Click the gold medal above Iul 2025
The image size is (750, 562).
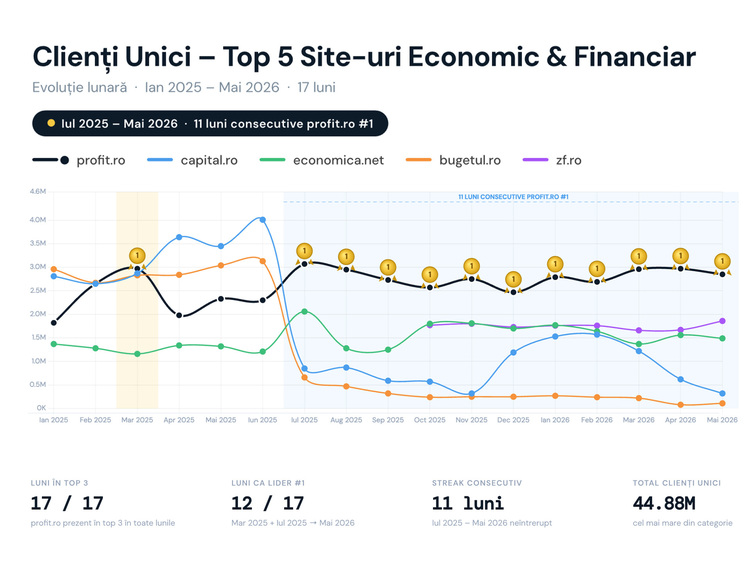304,251
